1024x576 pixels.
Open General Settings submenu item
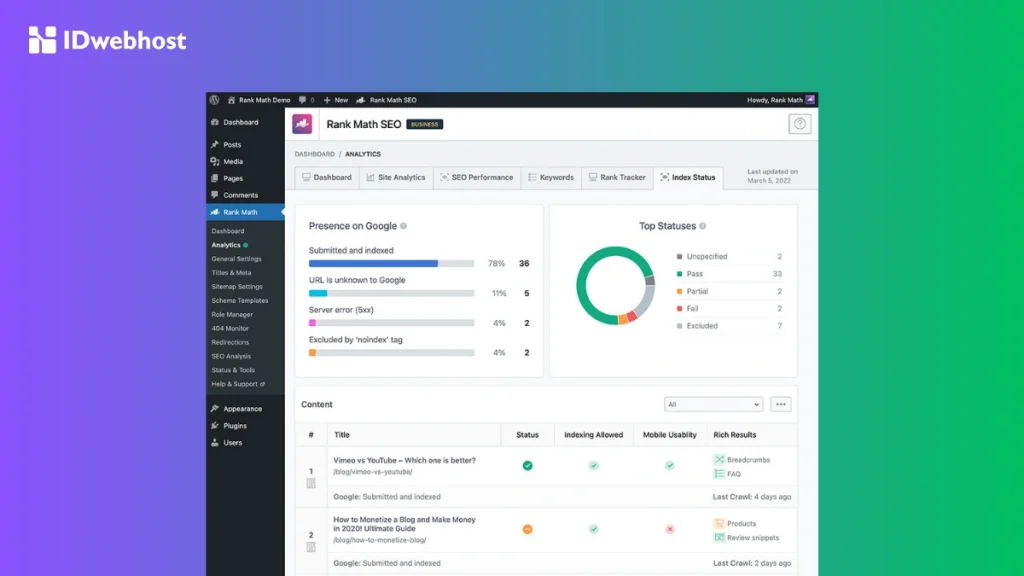click(x=236, y=259)
